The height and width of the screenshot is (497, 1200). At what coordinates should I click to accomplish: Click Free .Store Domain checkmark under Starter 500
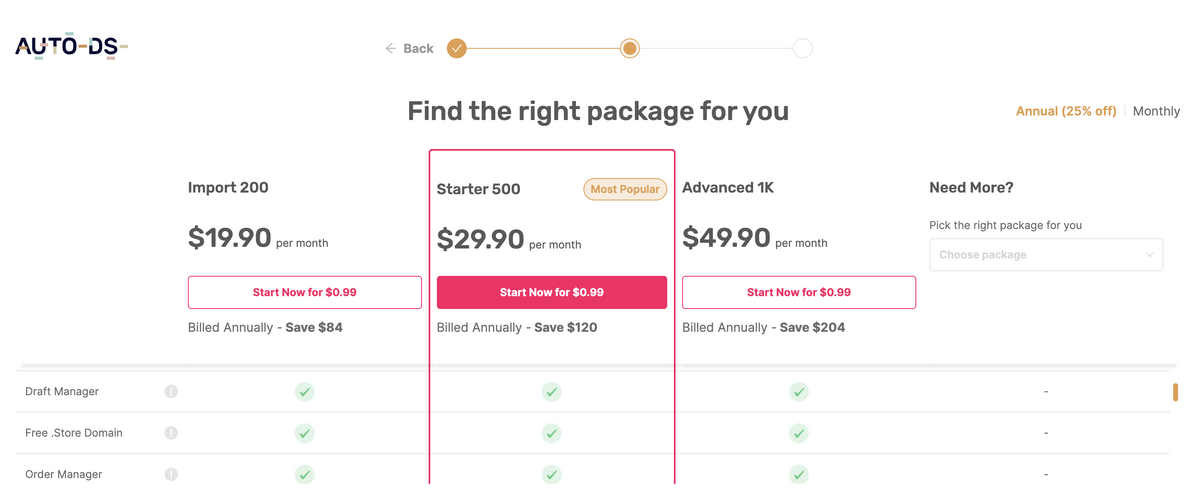tap(551, 433)
